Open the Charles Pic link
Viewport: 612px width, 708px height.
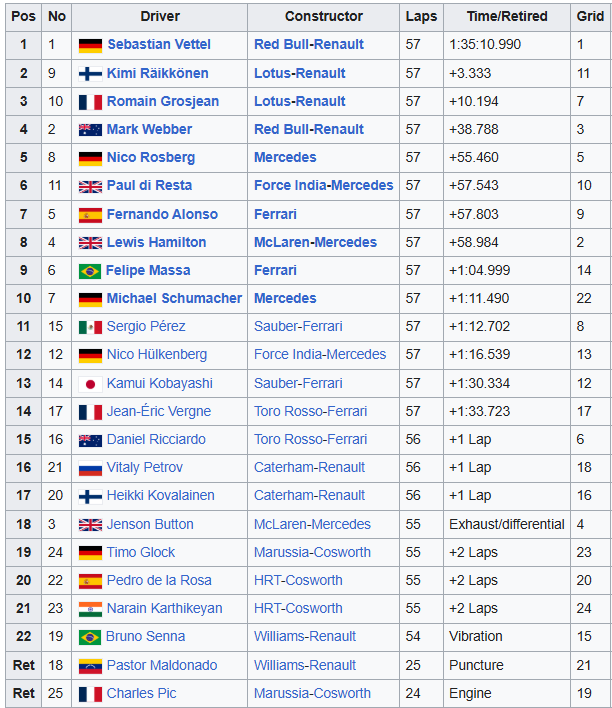point(141,693)
